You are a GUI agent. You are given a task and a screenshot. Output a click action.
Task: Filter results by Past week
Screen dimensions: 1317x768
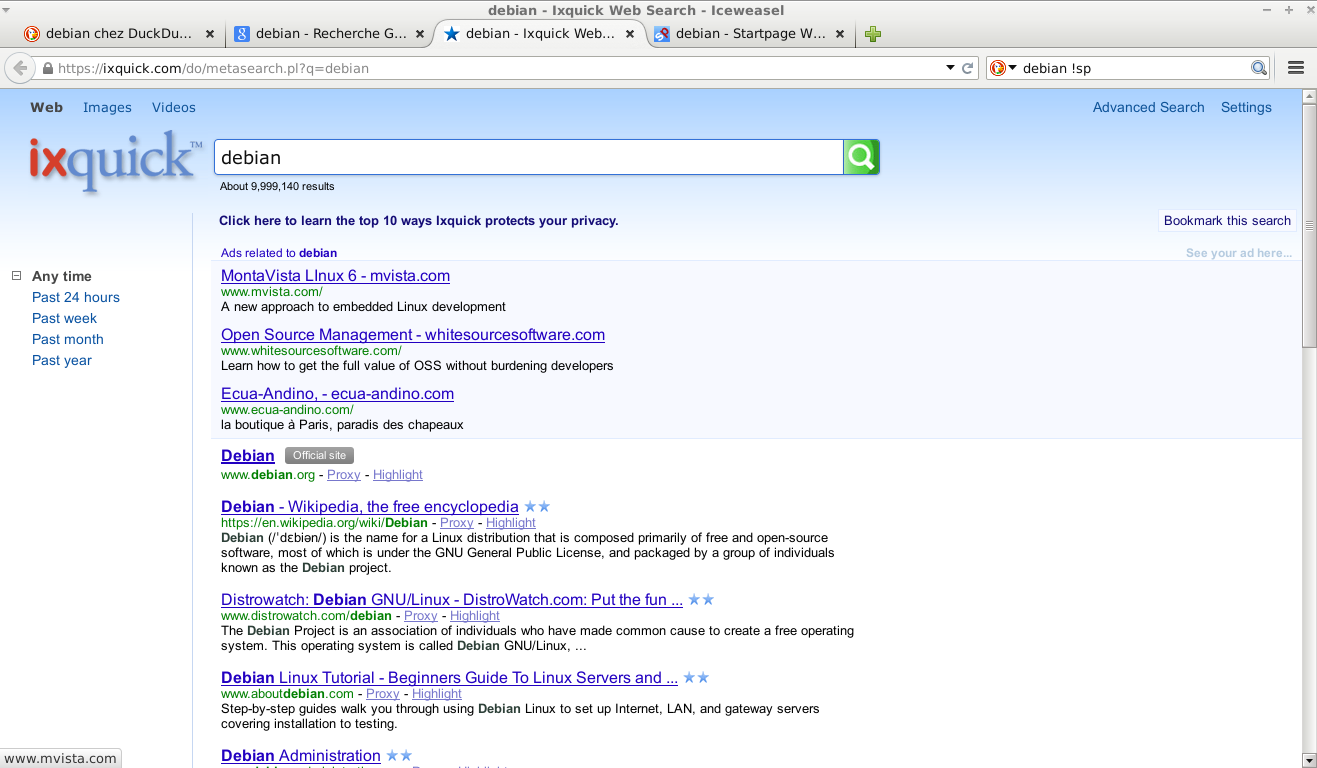coord(64,318)
